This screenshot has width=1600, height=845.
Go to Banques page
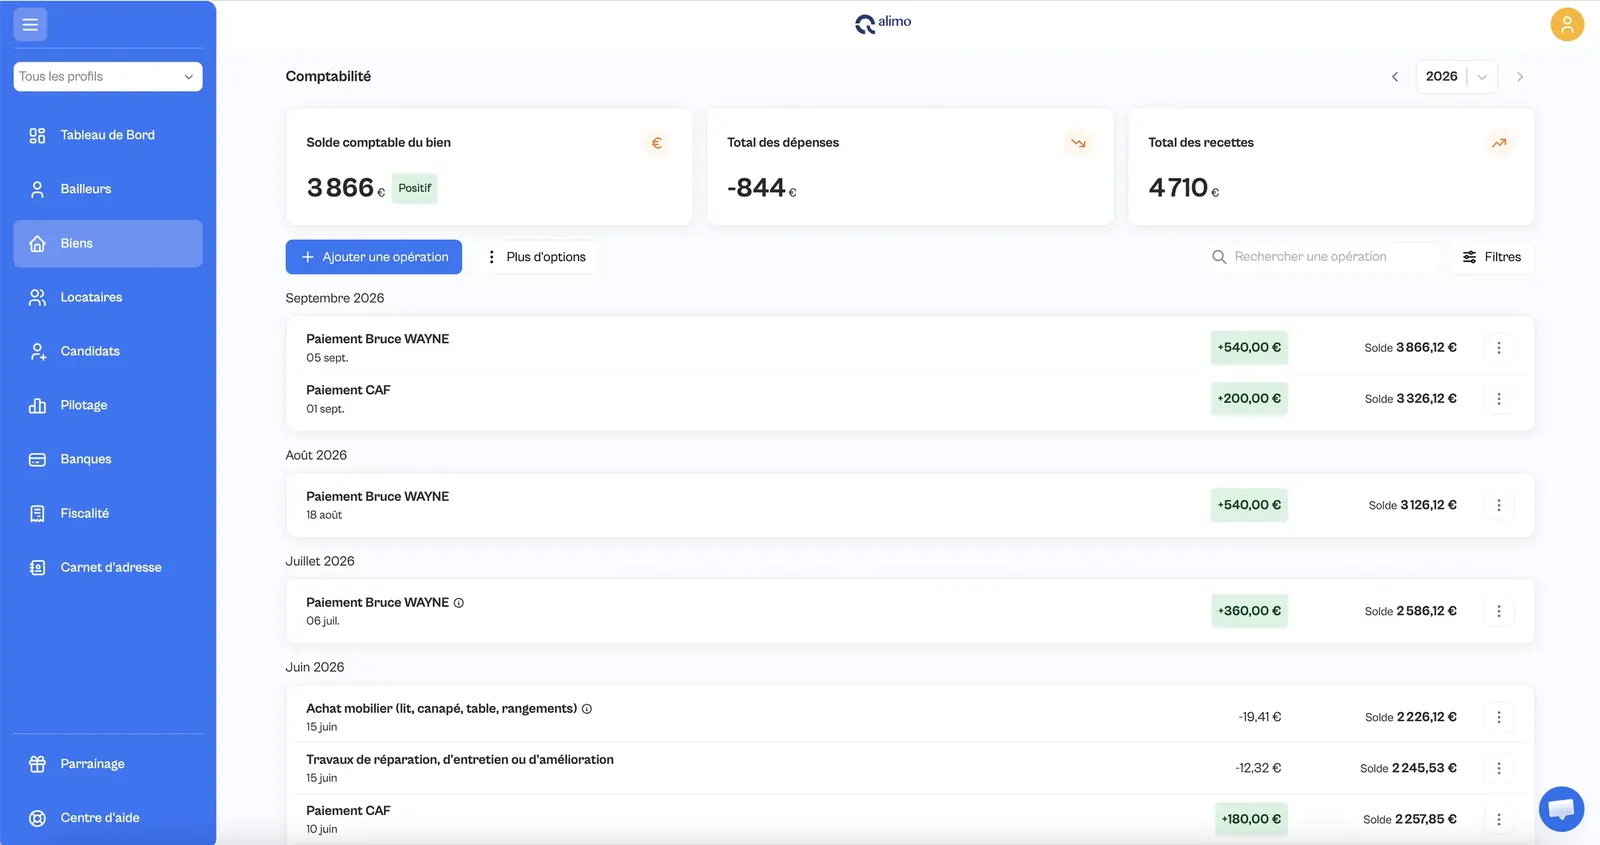pos(108,459)
